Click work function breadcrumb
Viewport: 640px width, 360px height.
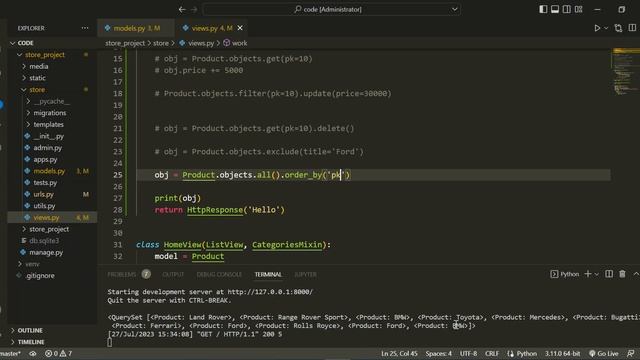click(235, 43)
